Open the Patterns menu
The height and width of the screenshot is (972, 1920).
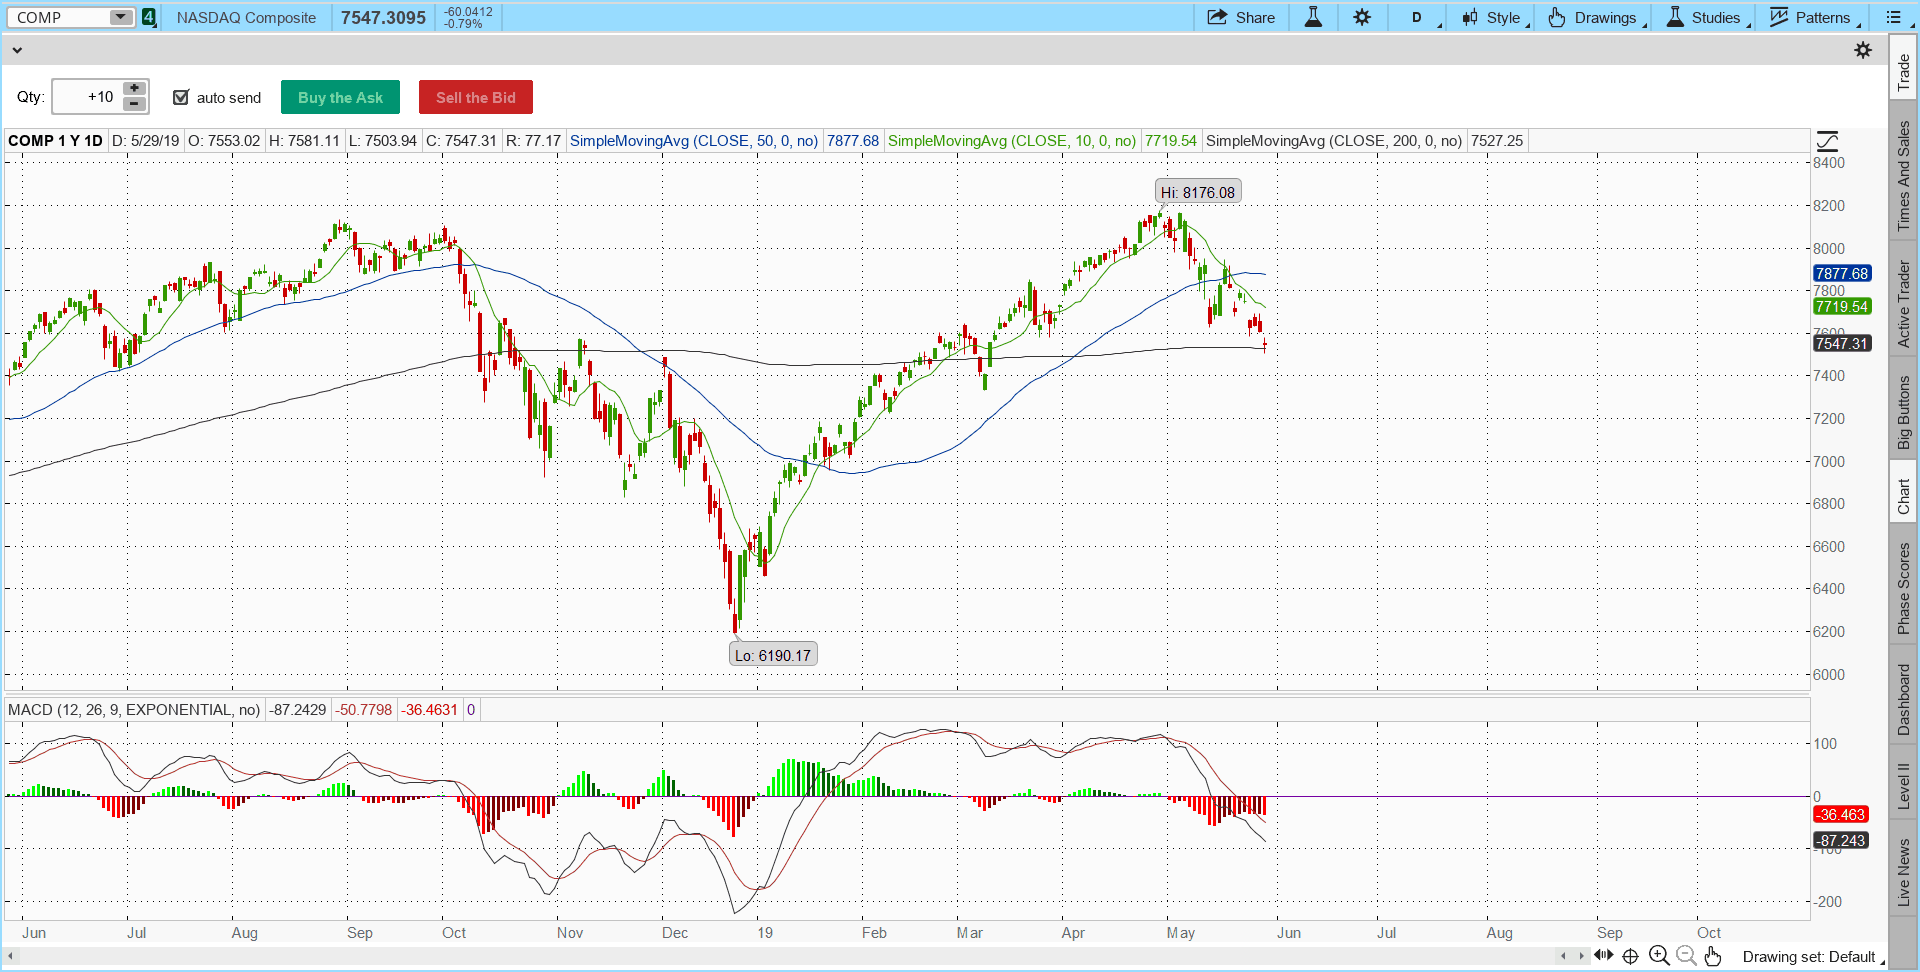[x=1814, y=17]
